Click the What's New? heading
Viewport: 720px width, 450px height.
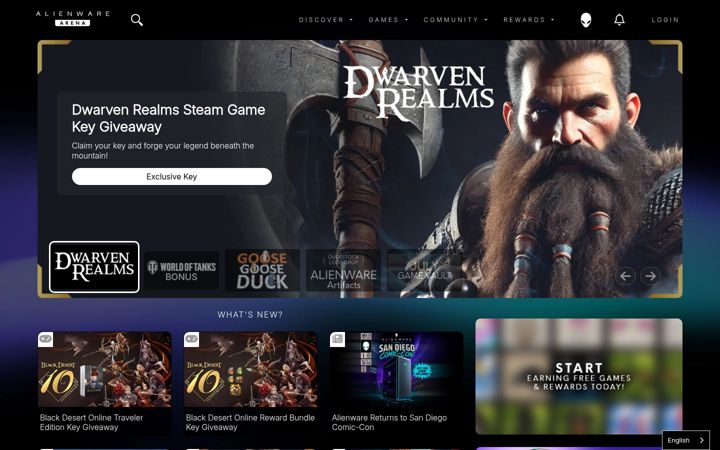pos(250,315)
